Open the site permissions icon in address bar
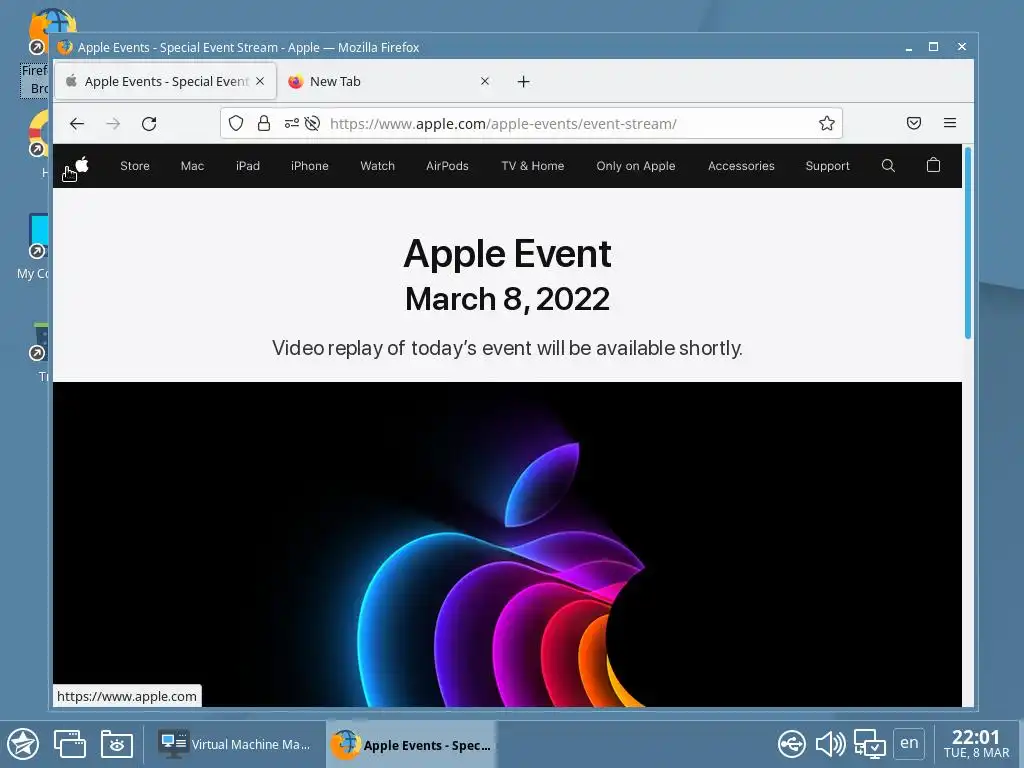Screen dimensions: 1024x768 [x=291, y=123]
